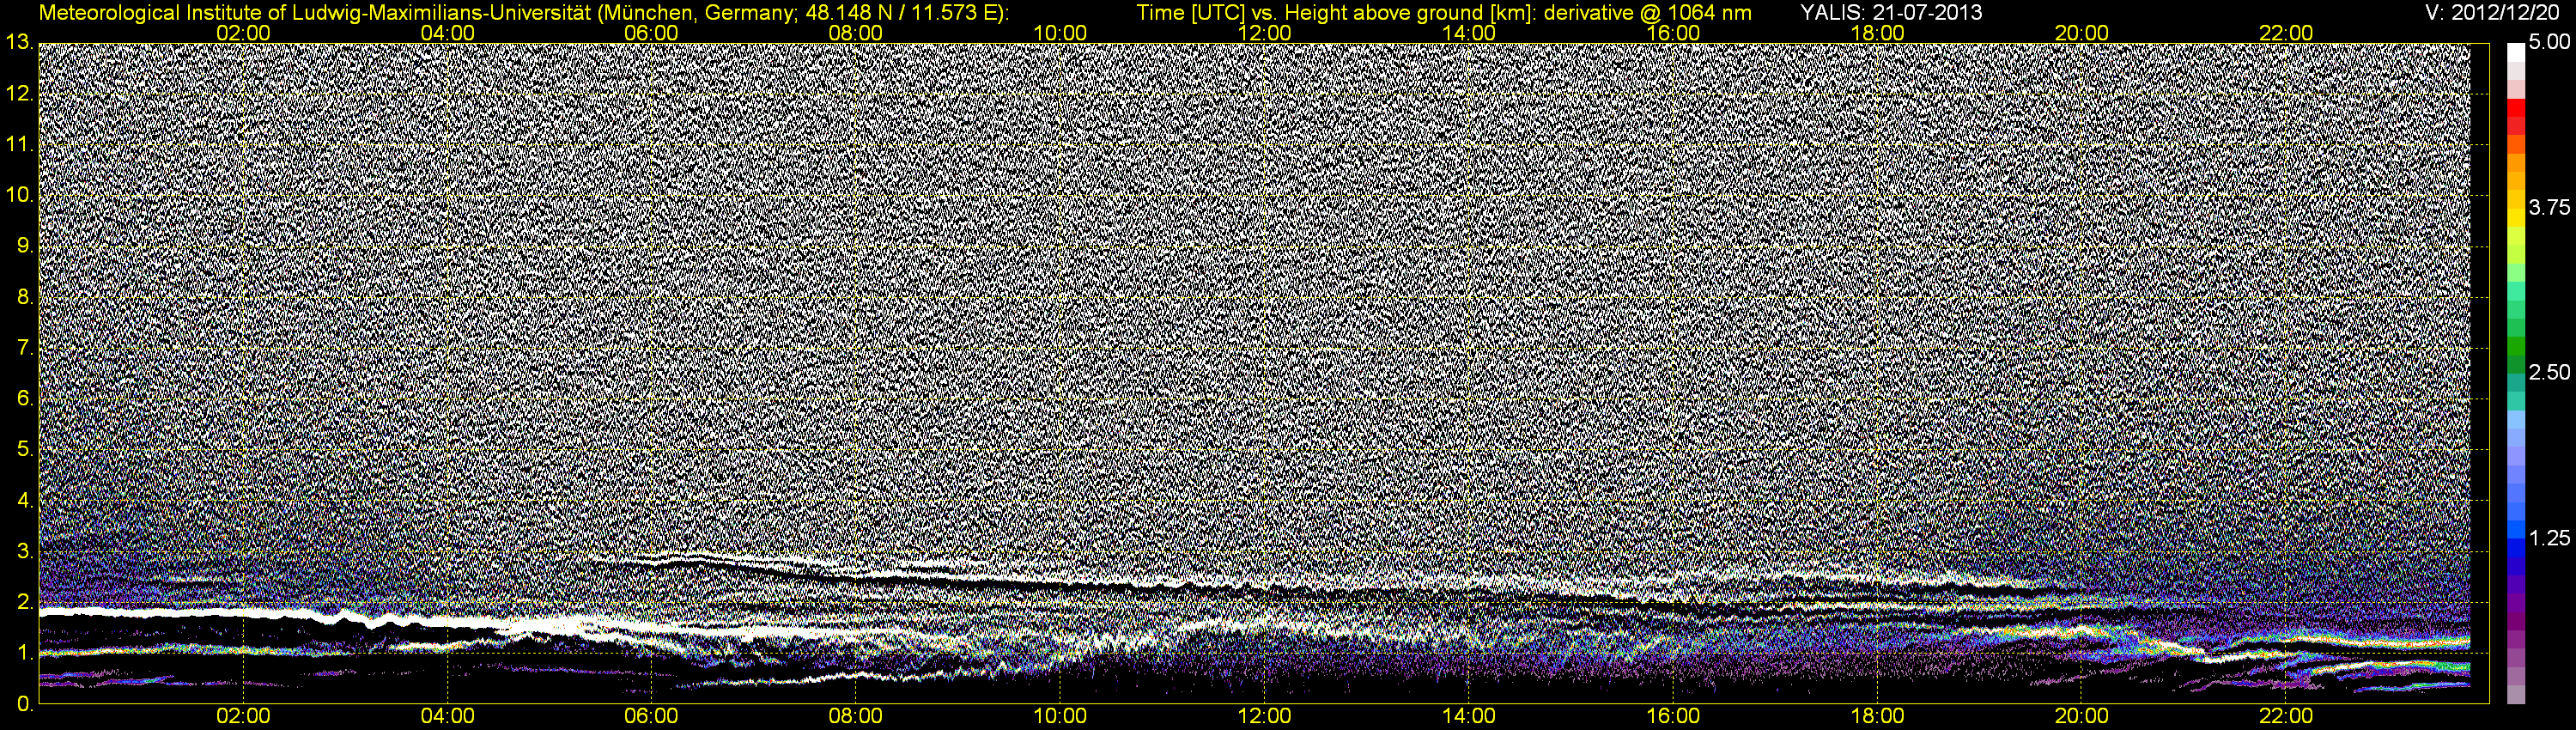Click the 20:00 label on the top time axis
Viewport: 2576px width, 730px height.
pos(2082,33)
